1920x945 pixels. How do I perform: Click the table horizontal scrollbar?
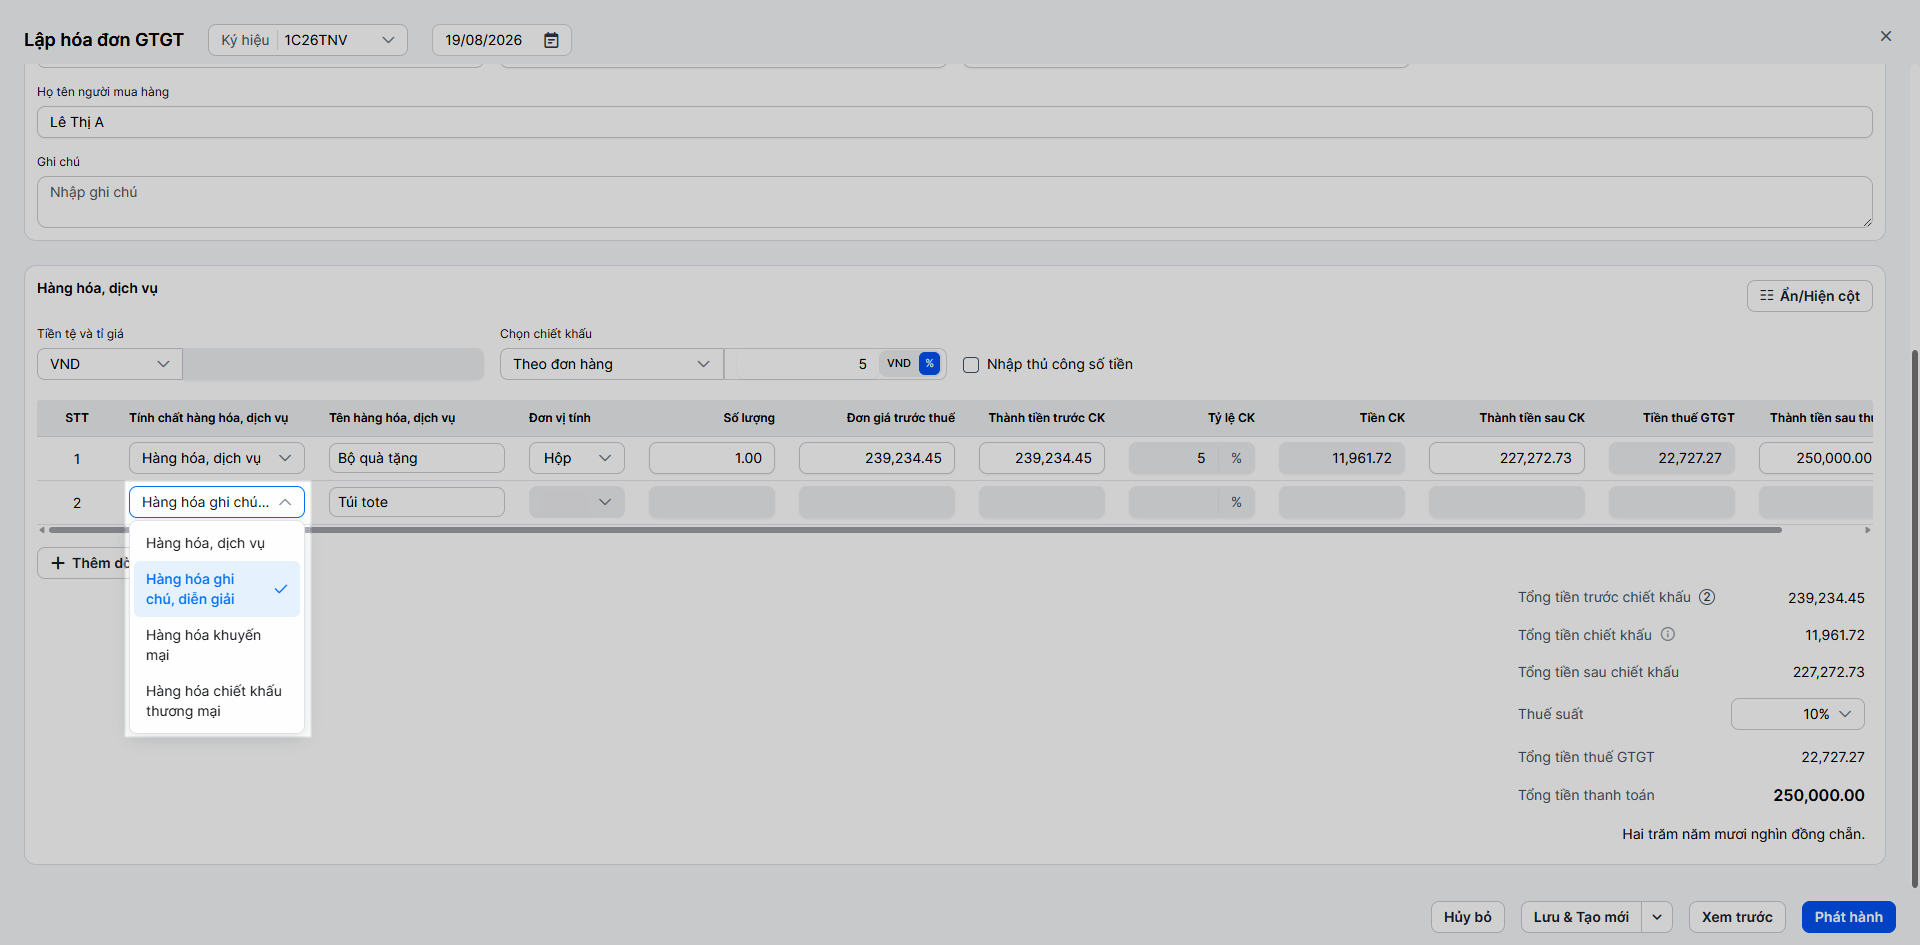click(915, 530)
